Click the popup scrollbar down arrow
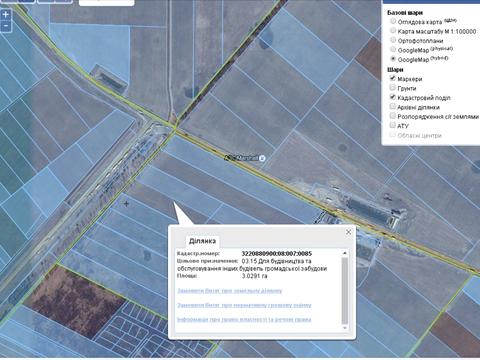Screen dimensions: 480x360 (345, 328)
